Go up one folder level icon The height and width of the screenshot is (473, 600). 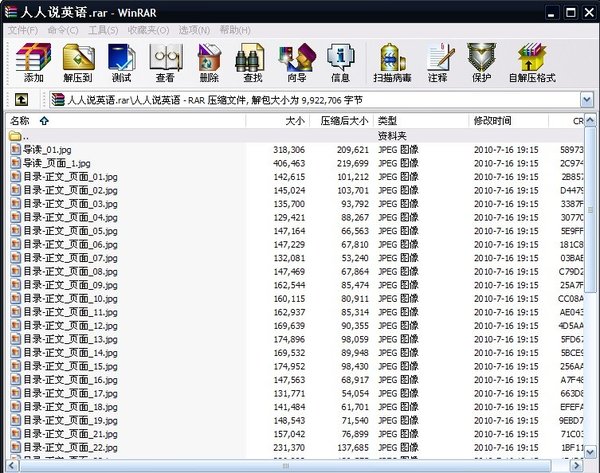coord(21,100)
